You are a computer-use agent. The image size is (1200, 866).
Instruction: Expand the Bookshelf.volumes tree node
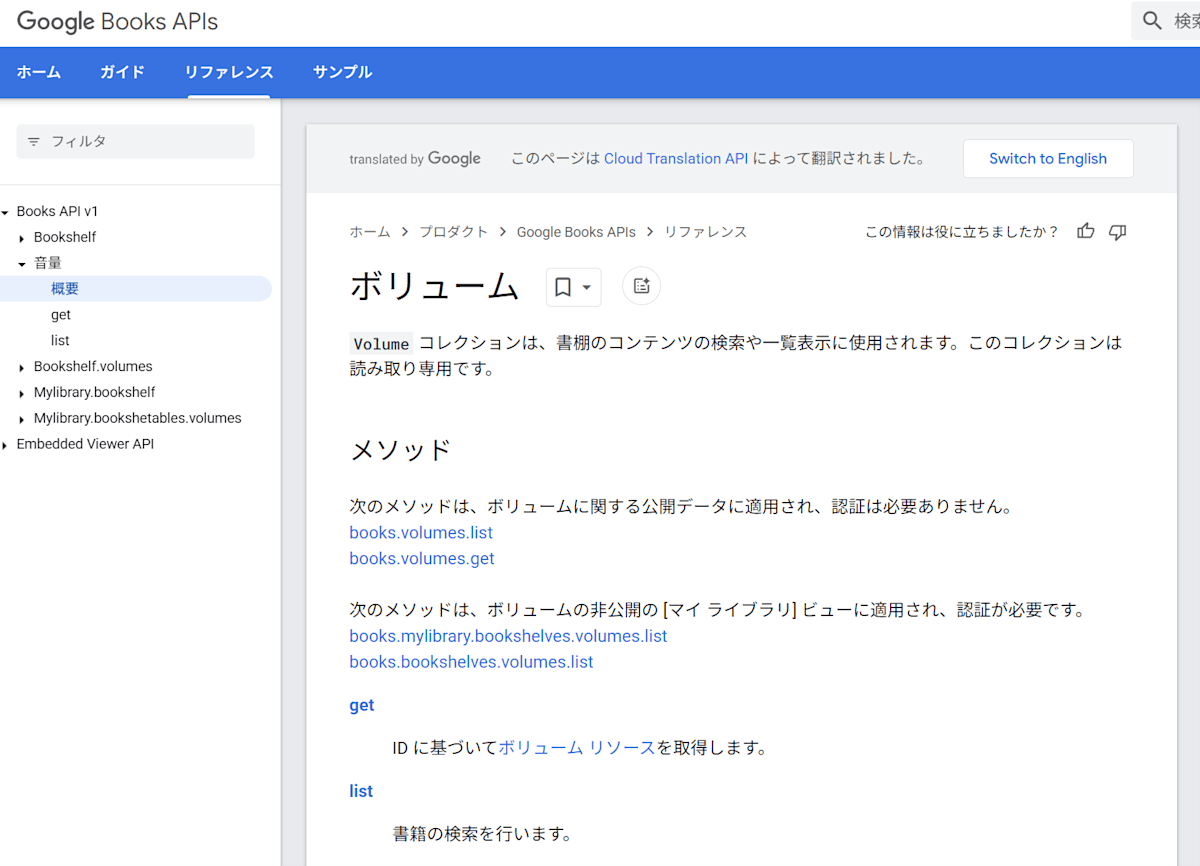(22, 368)
